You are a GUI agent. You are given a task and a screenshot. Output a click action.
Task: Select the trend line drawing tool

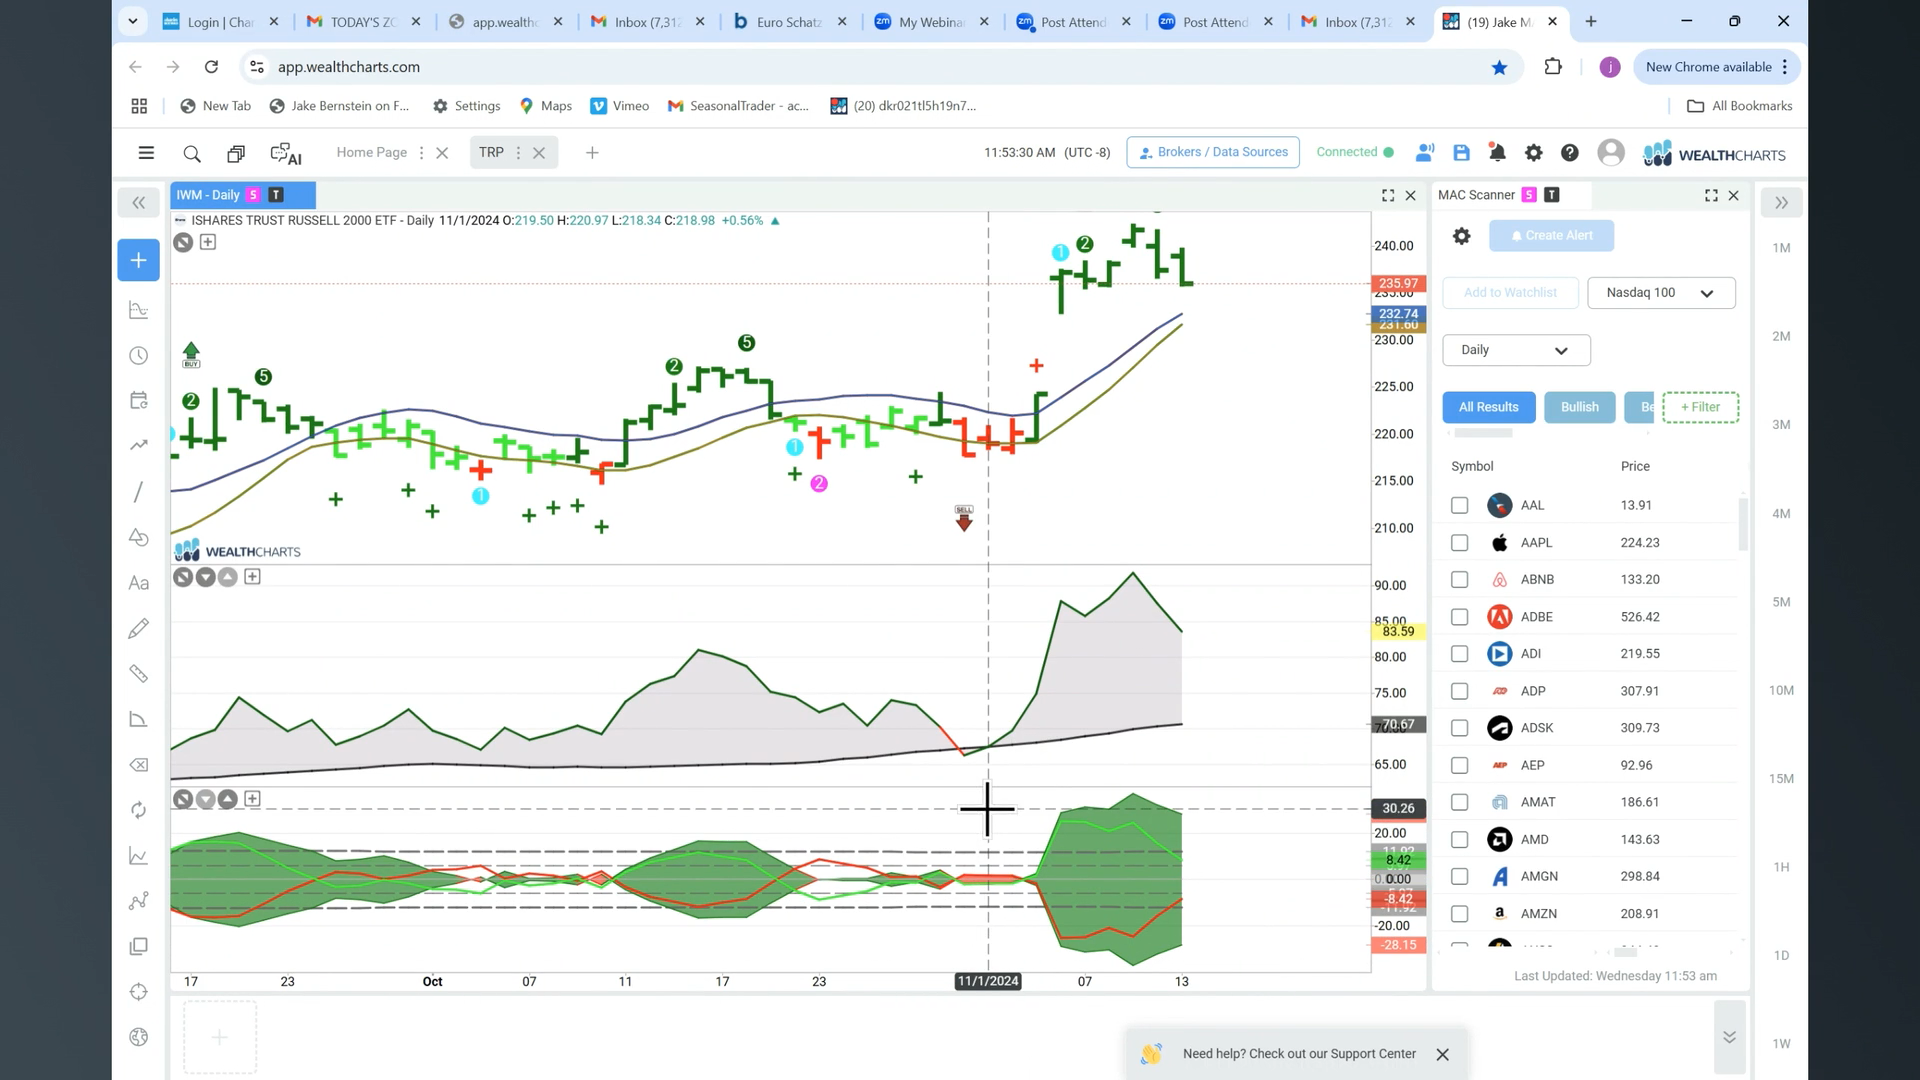click(138, 491)
